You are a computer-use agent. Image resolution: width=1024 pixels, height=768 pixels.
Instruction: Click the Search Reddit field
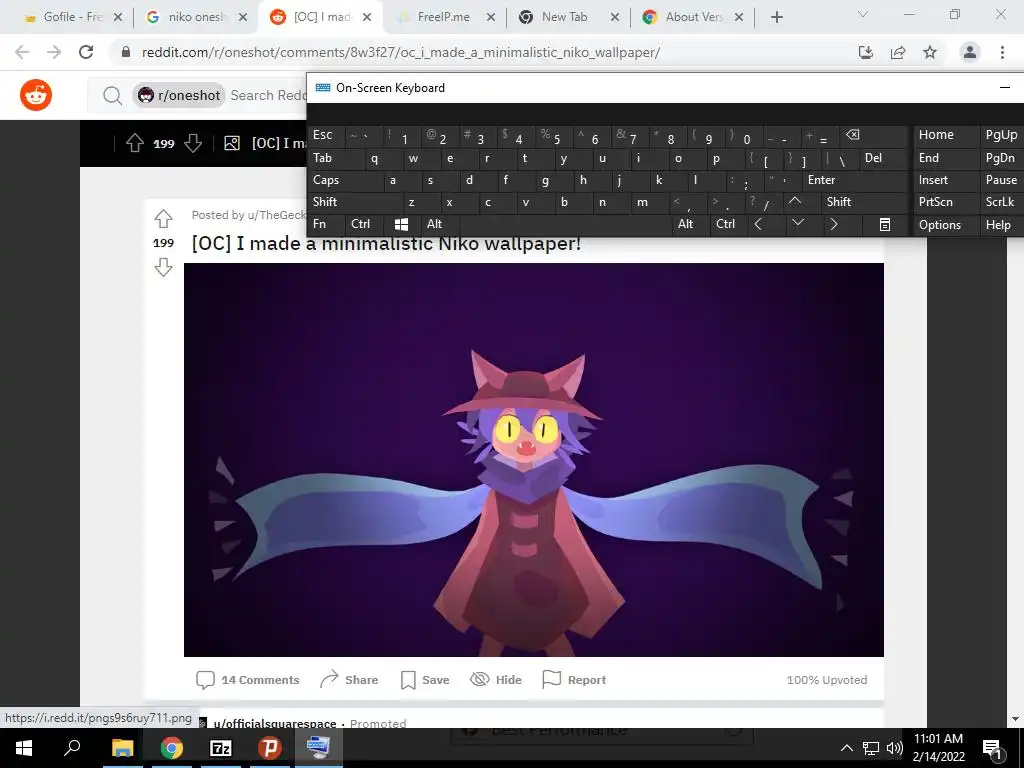[x=268, y=95]
